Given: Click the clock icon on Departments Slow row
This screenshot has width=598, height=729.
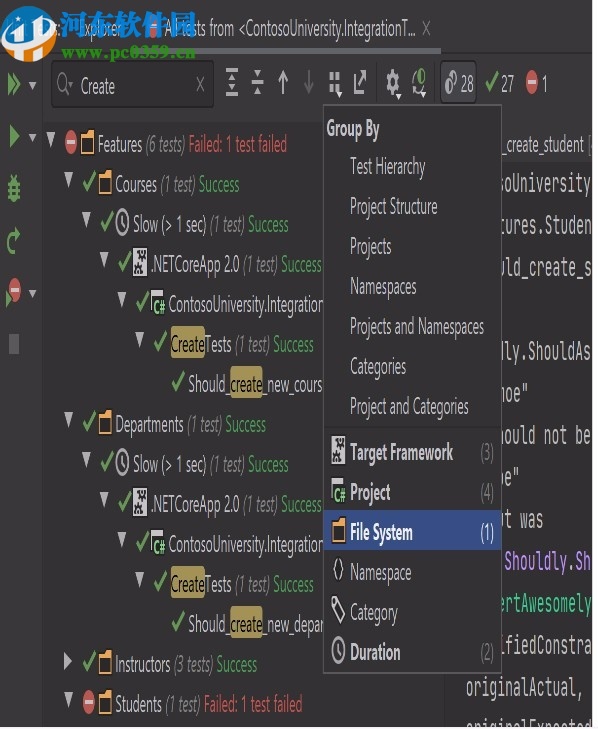Looking at the screenshot, I should pyautogui.click(x=122, y=463).
